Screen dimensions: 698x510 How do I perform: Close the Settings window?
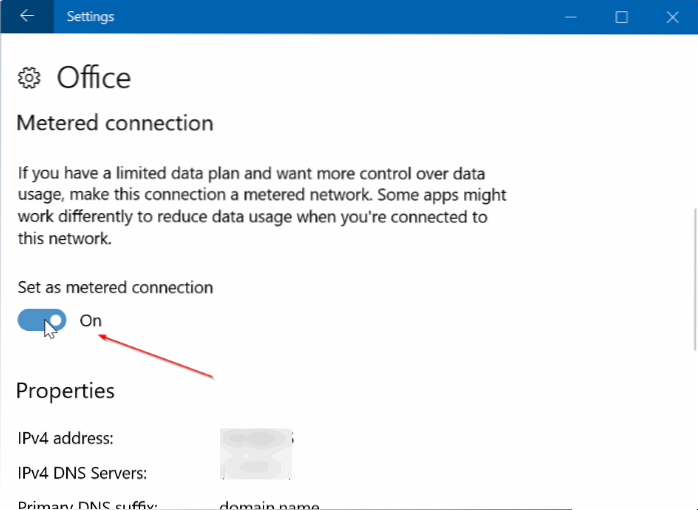pos(671,16)
